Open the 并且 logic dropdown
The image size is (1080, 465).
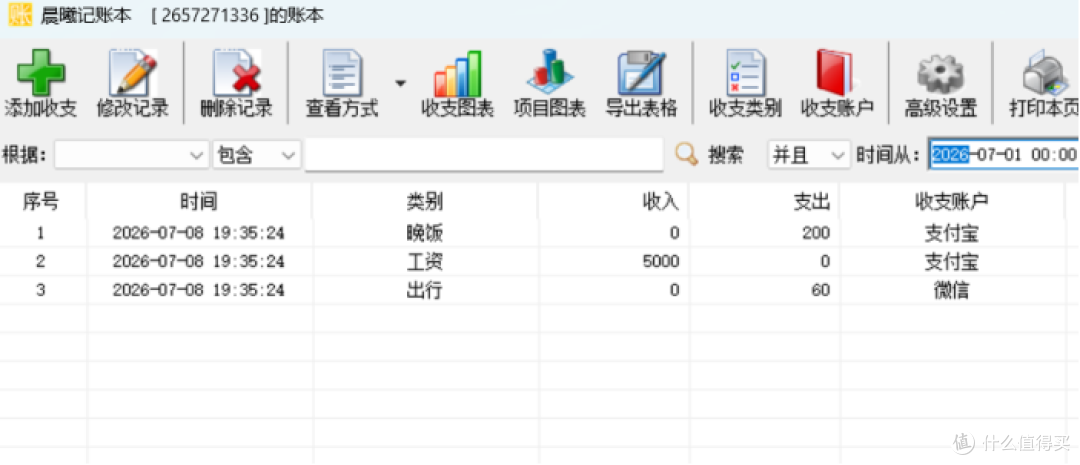click(809, 155)
